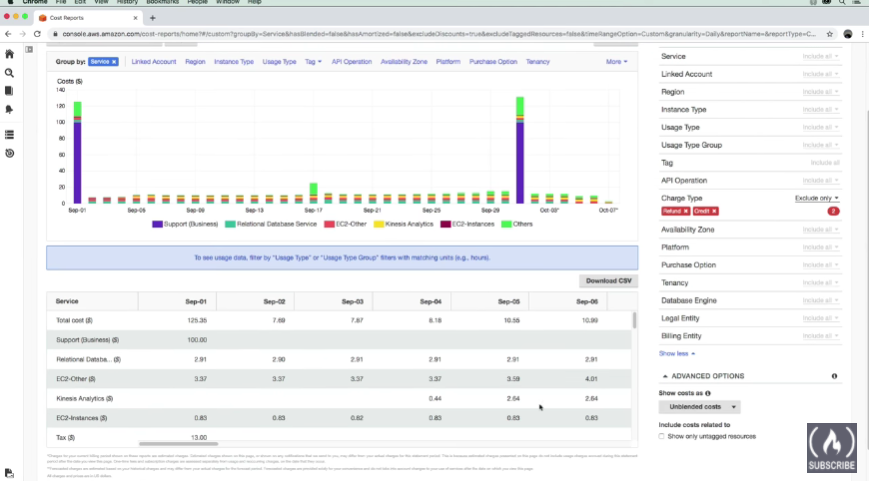Screen dimensions: 869x481
Task: Click the Support (Business) purple legend swatch
Action: 157,224
